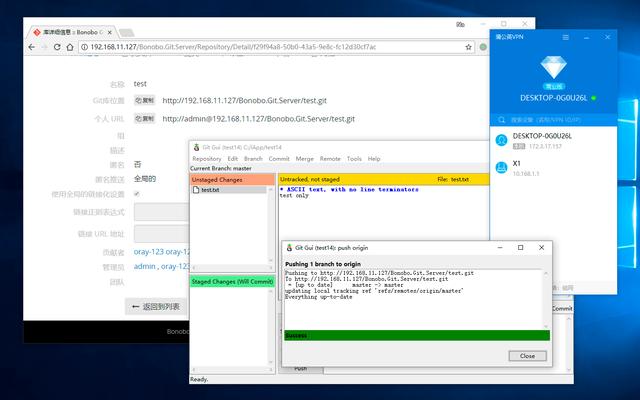Image resolution: width=640 pixels, height=400 pixels.
Task: Click the browser back arrow
Action: (31, 47)
